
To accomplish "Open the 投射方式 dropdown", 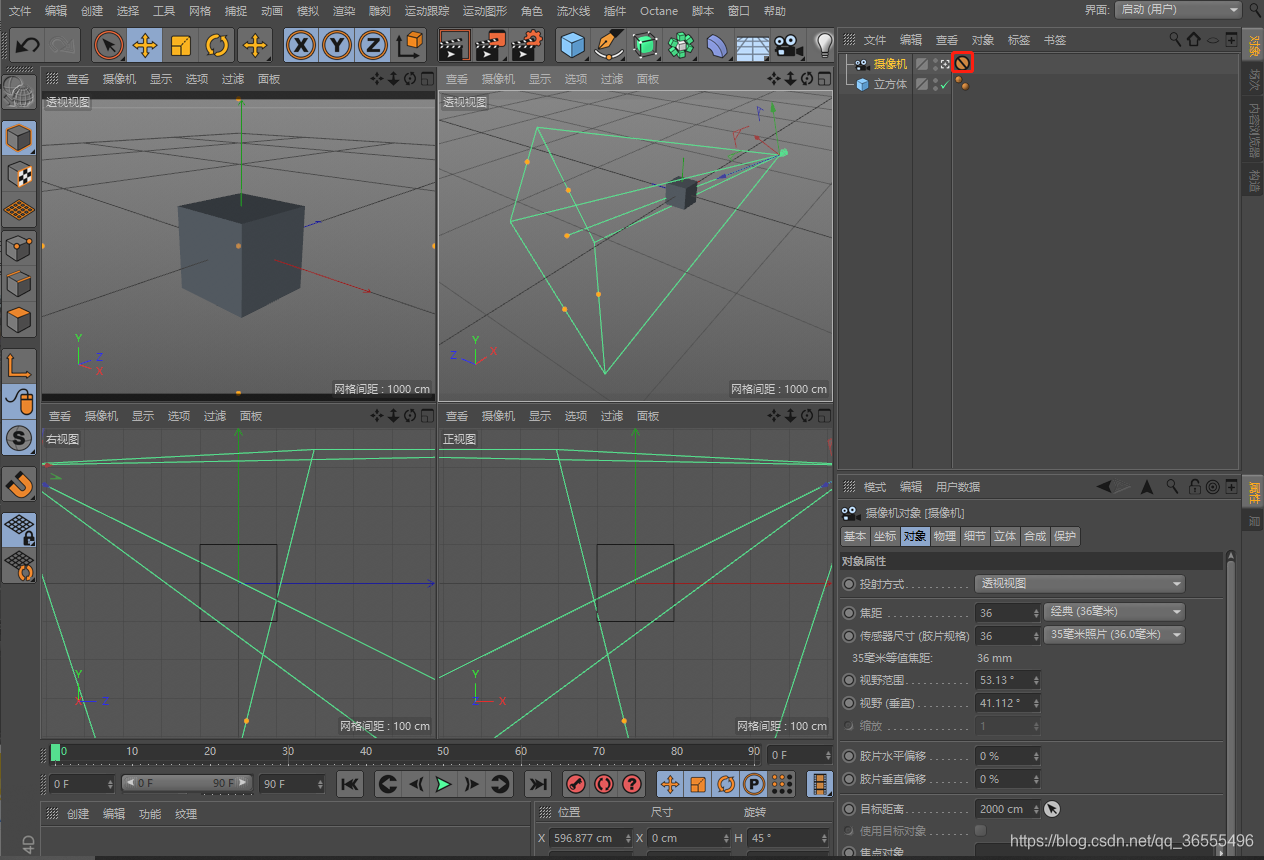I will 1079,584.
